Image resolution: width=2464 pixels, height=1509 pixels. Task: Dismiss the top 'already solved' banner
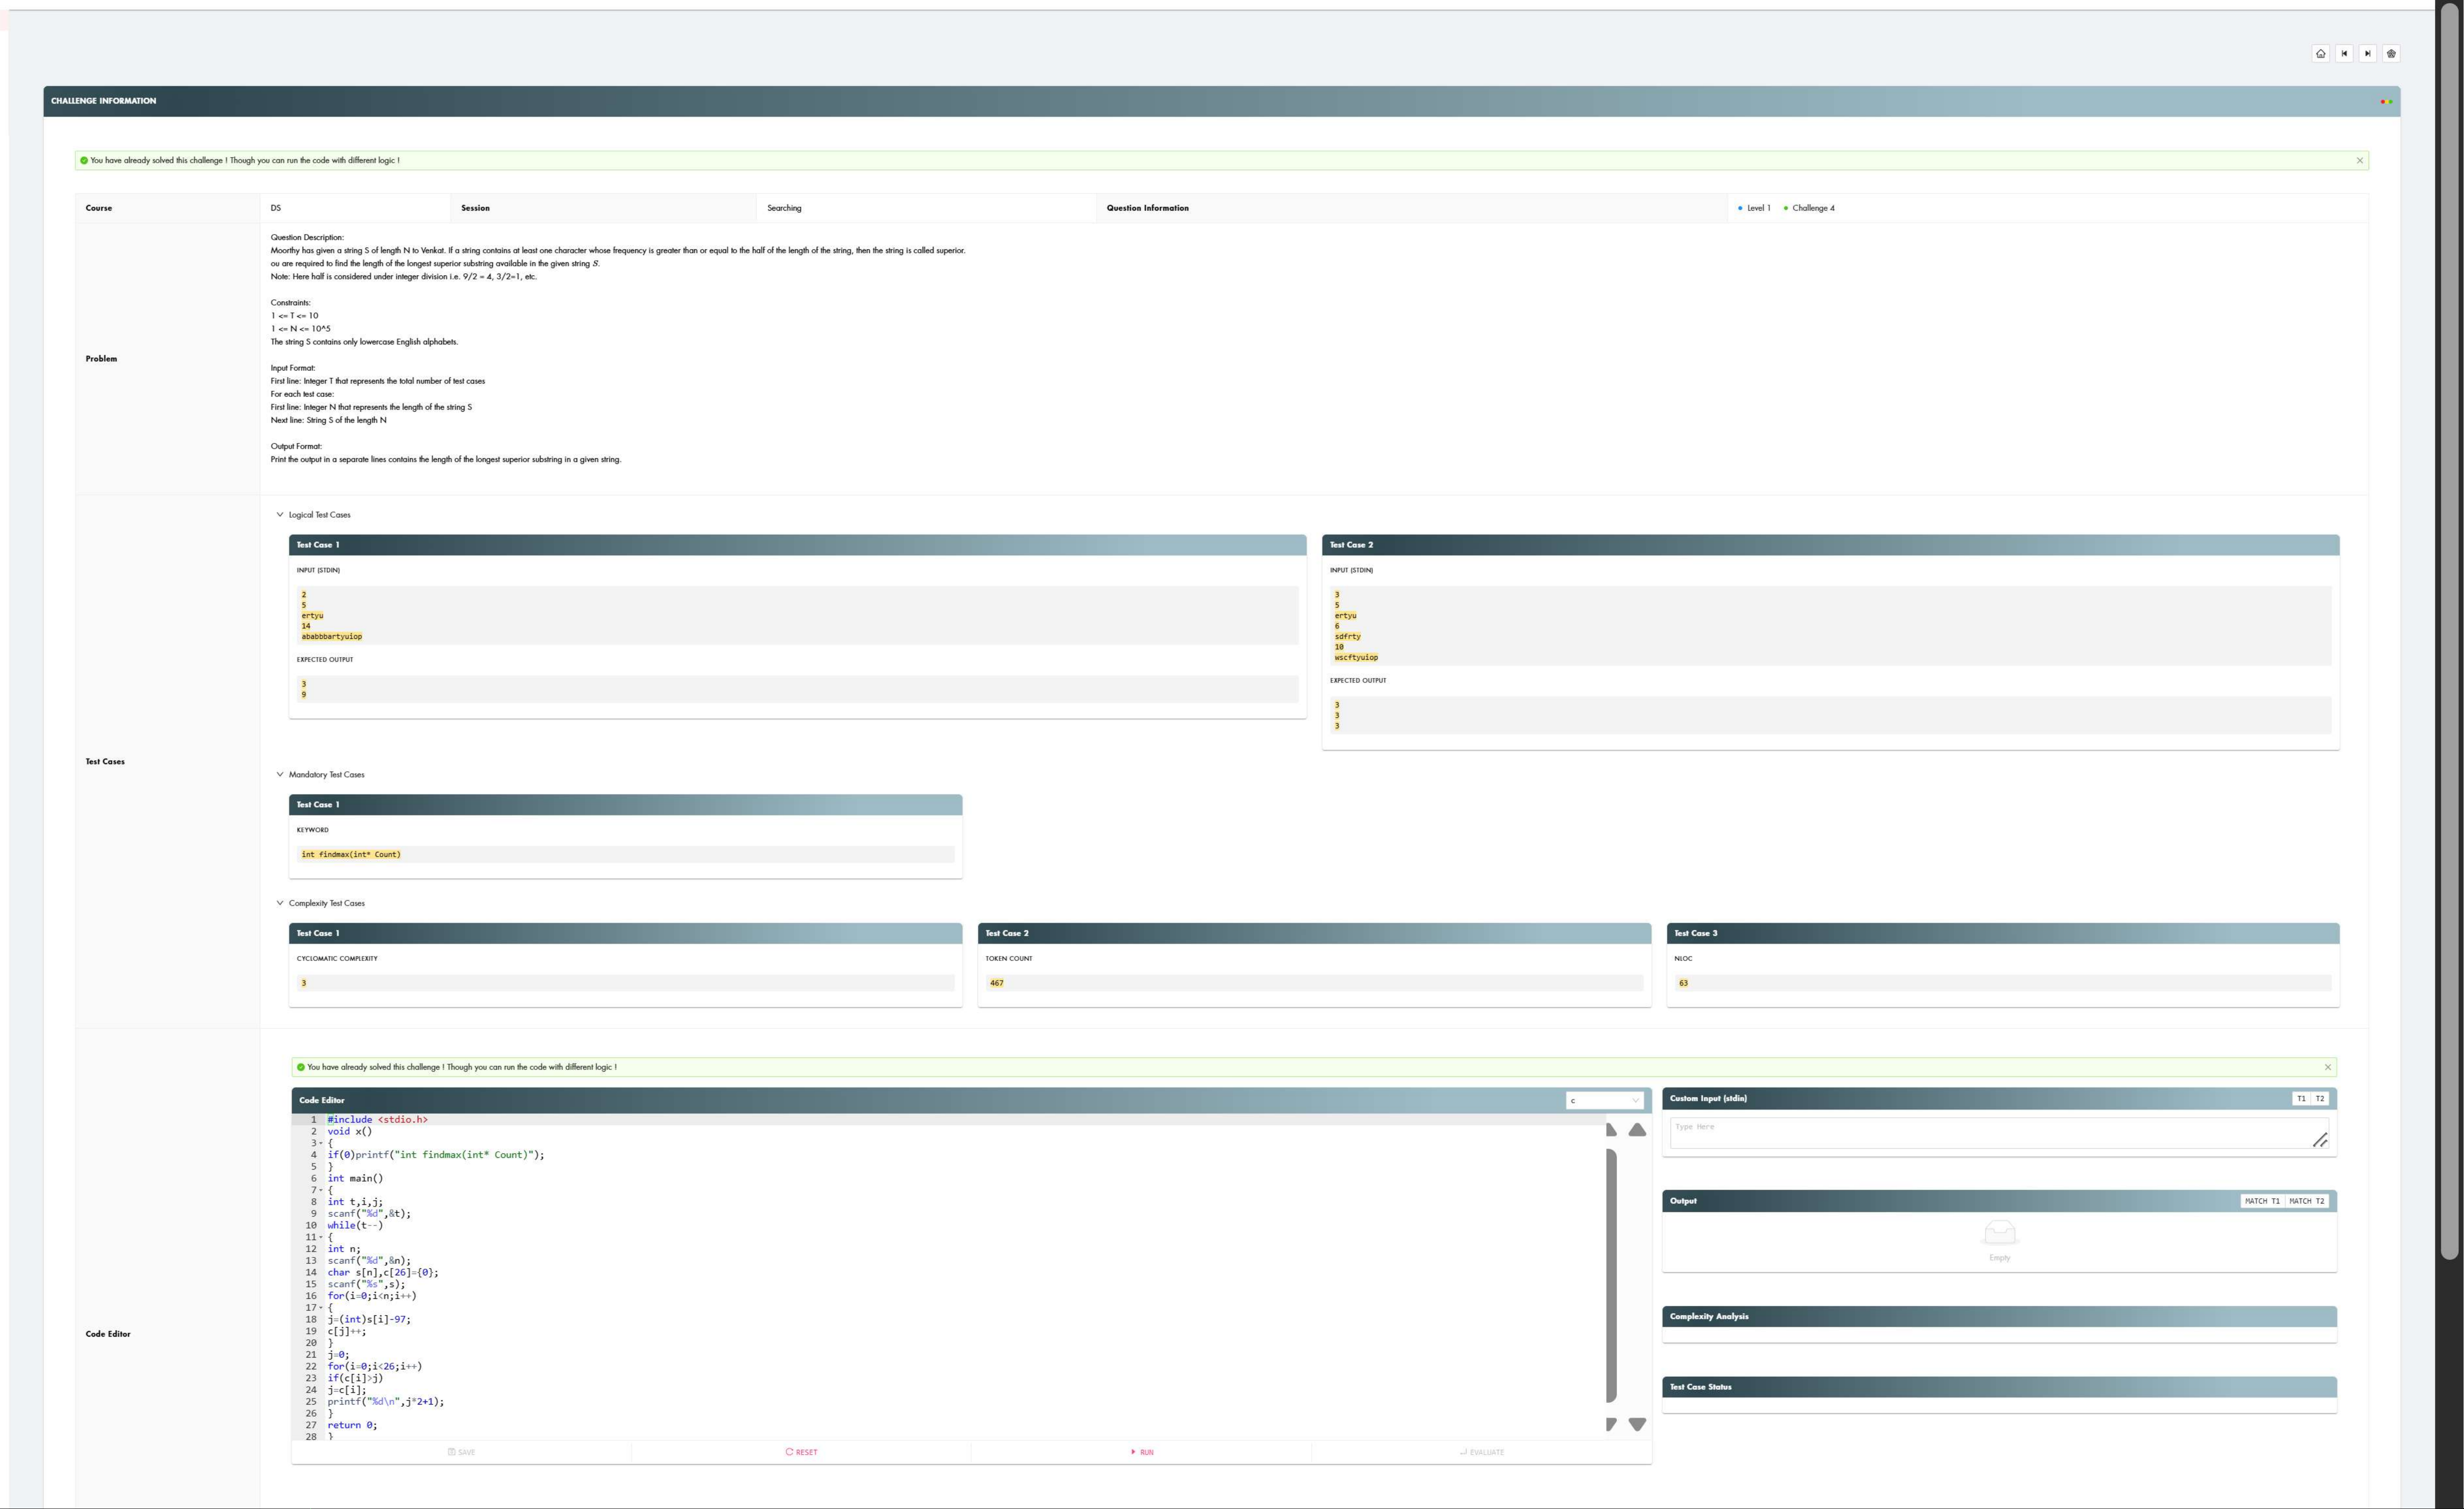click(2360, 161)
